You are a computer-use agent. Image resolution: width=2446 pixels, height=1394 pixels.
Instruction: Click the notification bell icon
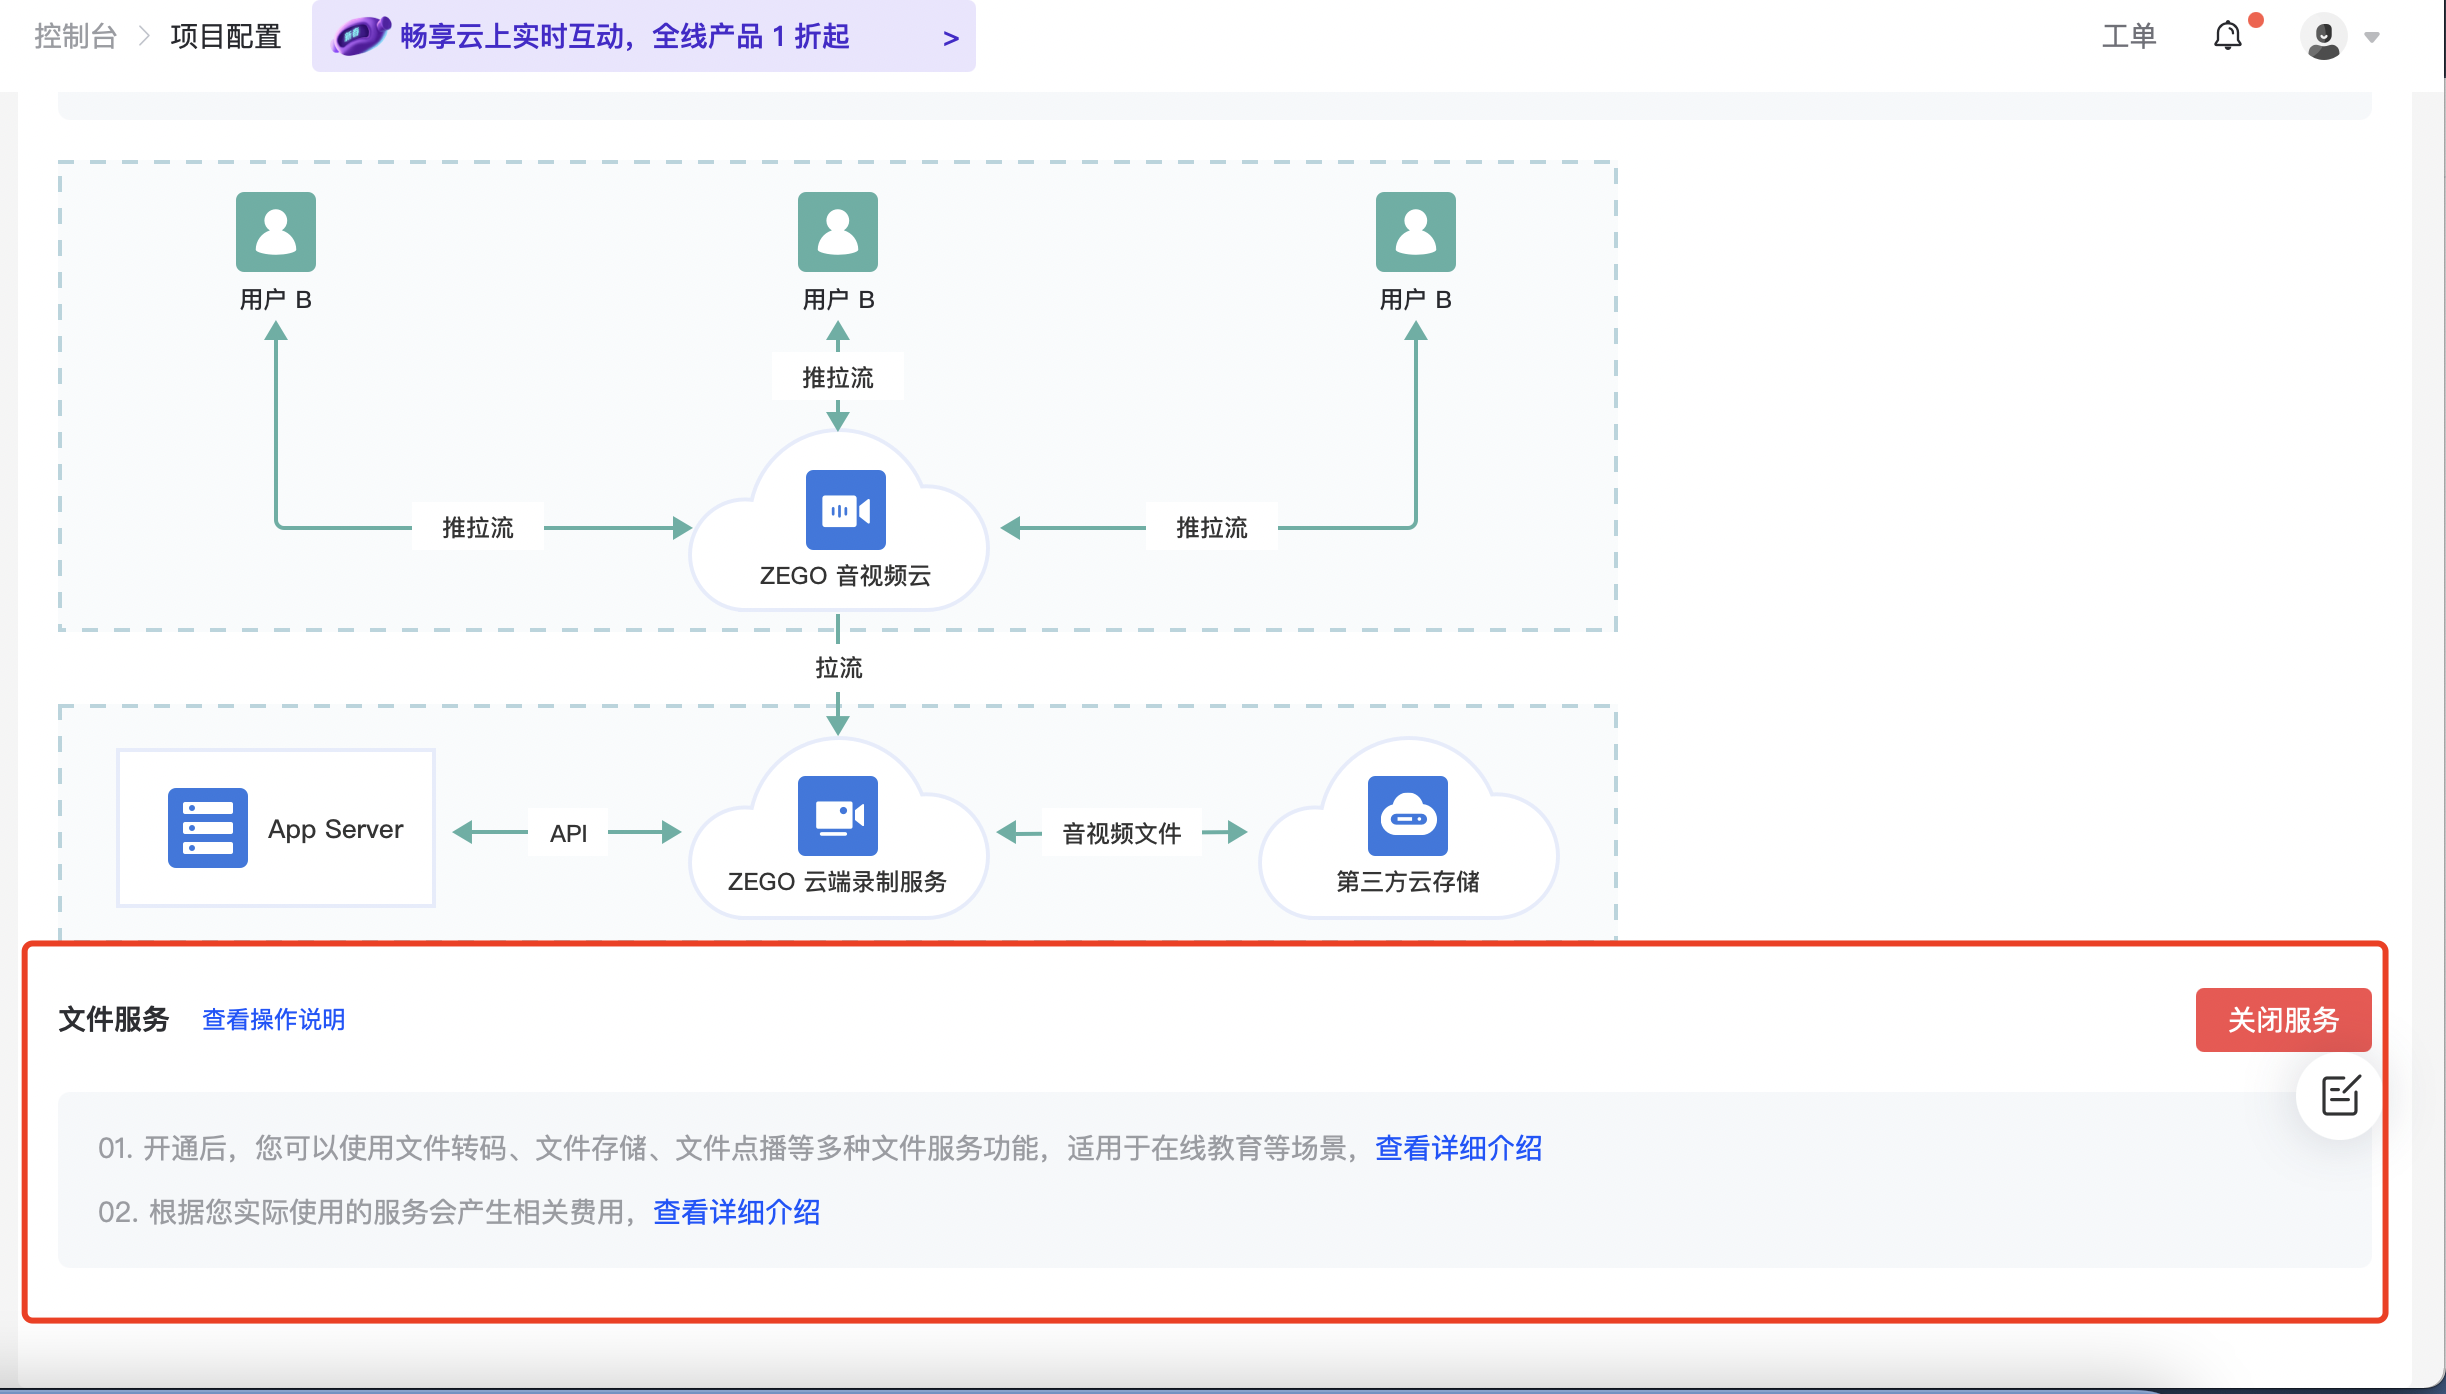(2227, 37)
